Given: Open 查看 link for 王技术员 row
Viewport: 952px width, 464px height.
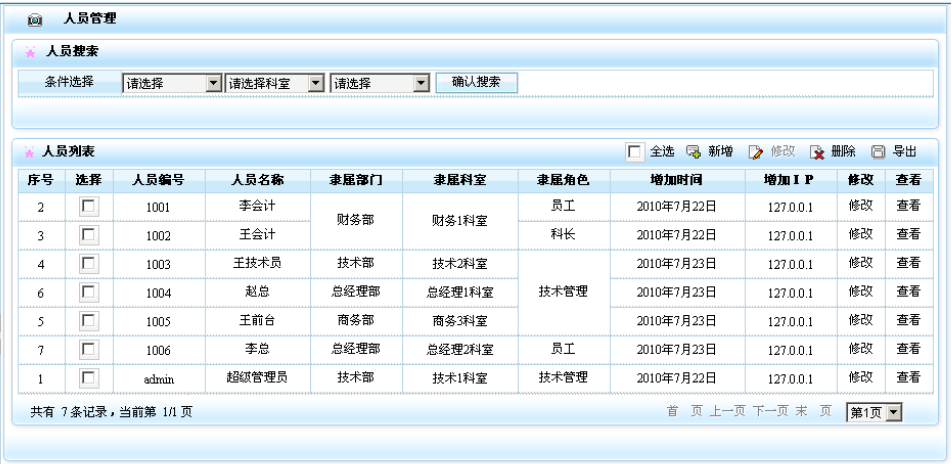Looking at the screenshot, I should pos(908,263).
